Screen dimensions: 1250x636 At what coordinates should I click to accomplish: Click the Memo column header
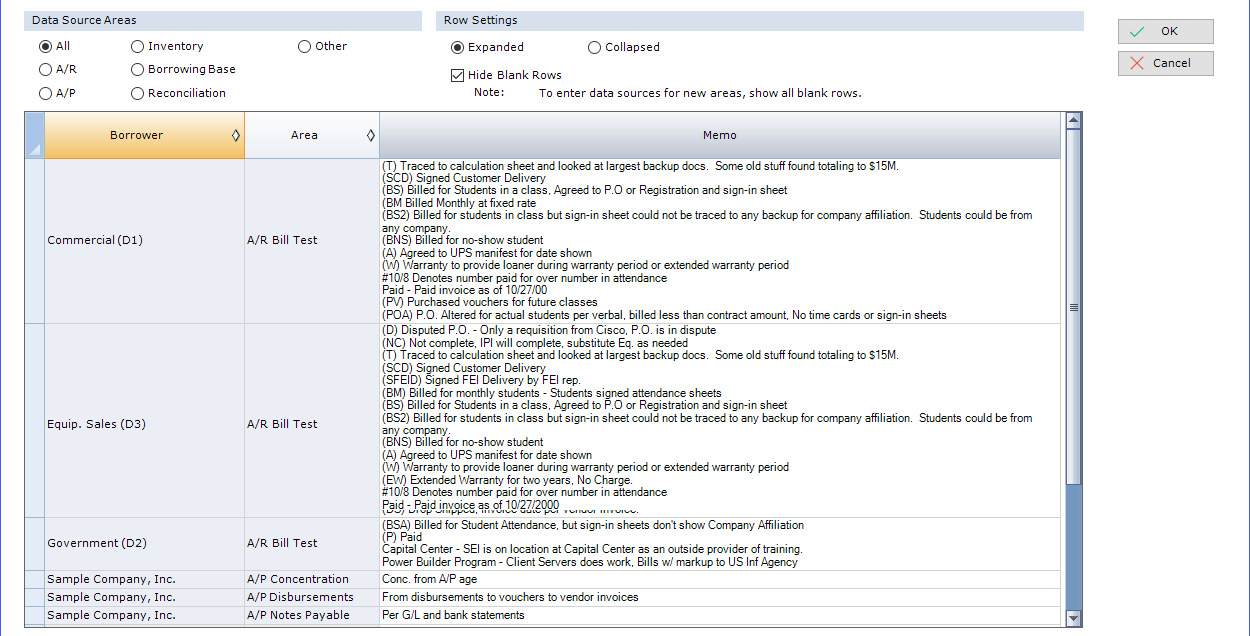[x=719, y=136]
